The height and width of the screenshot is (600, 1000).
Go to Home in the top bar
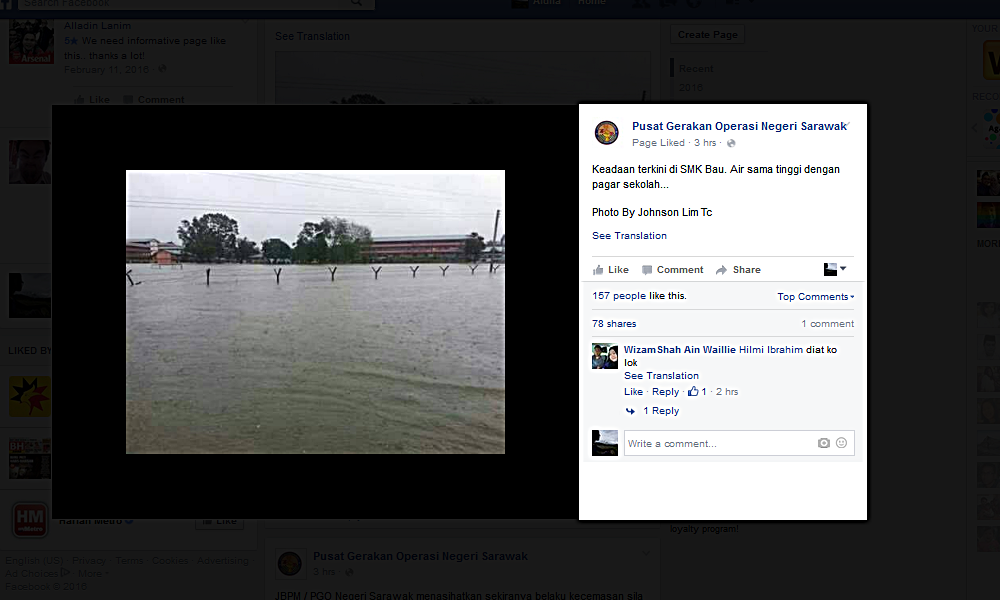(592, 3)
